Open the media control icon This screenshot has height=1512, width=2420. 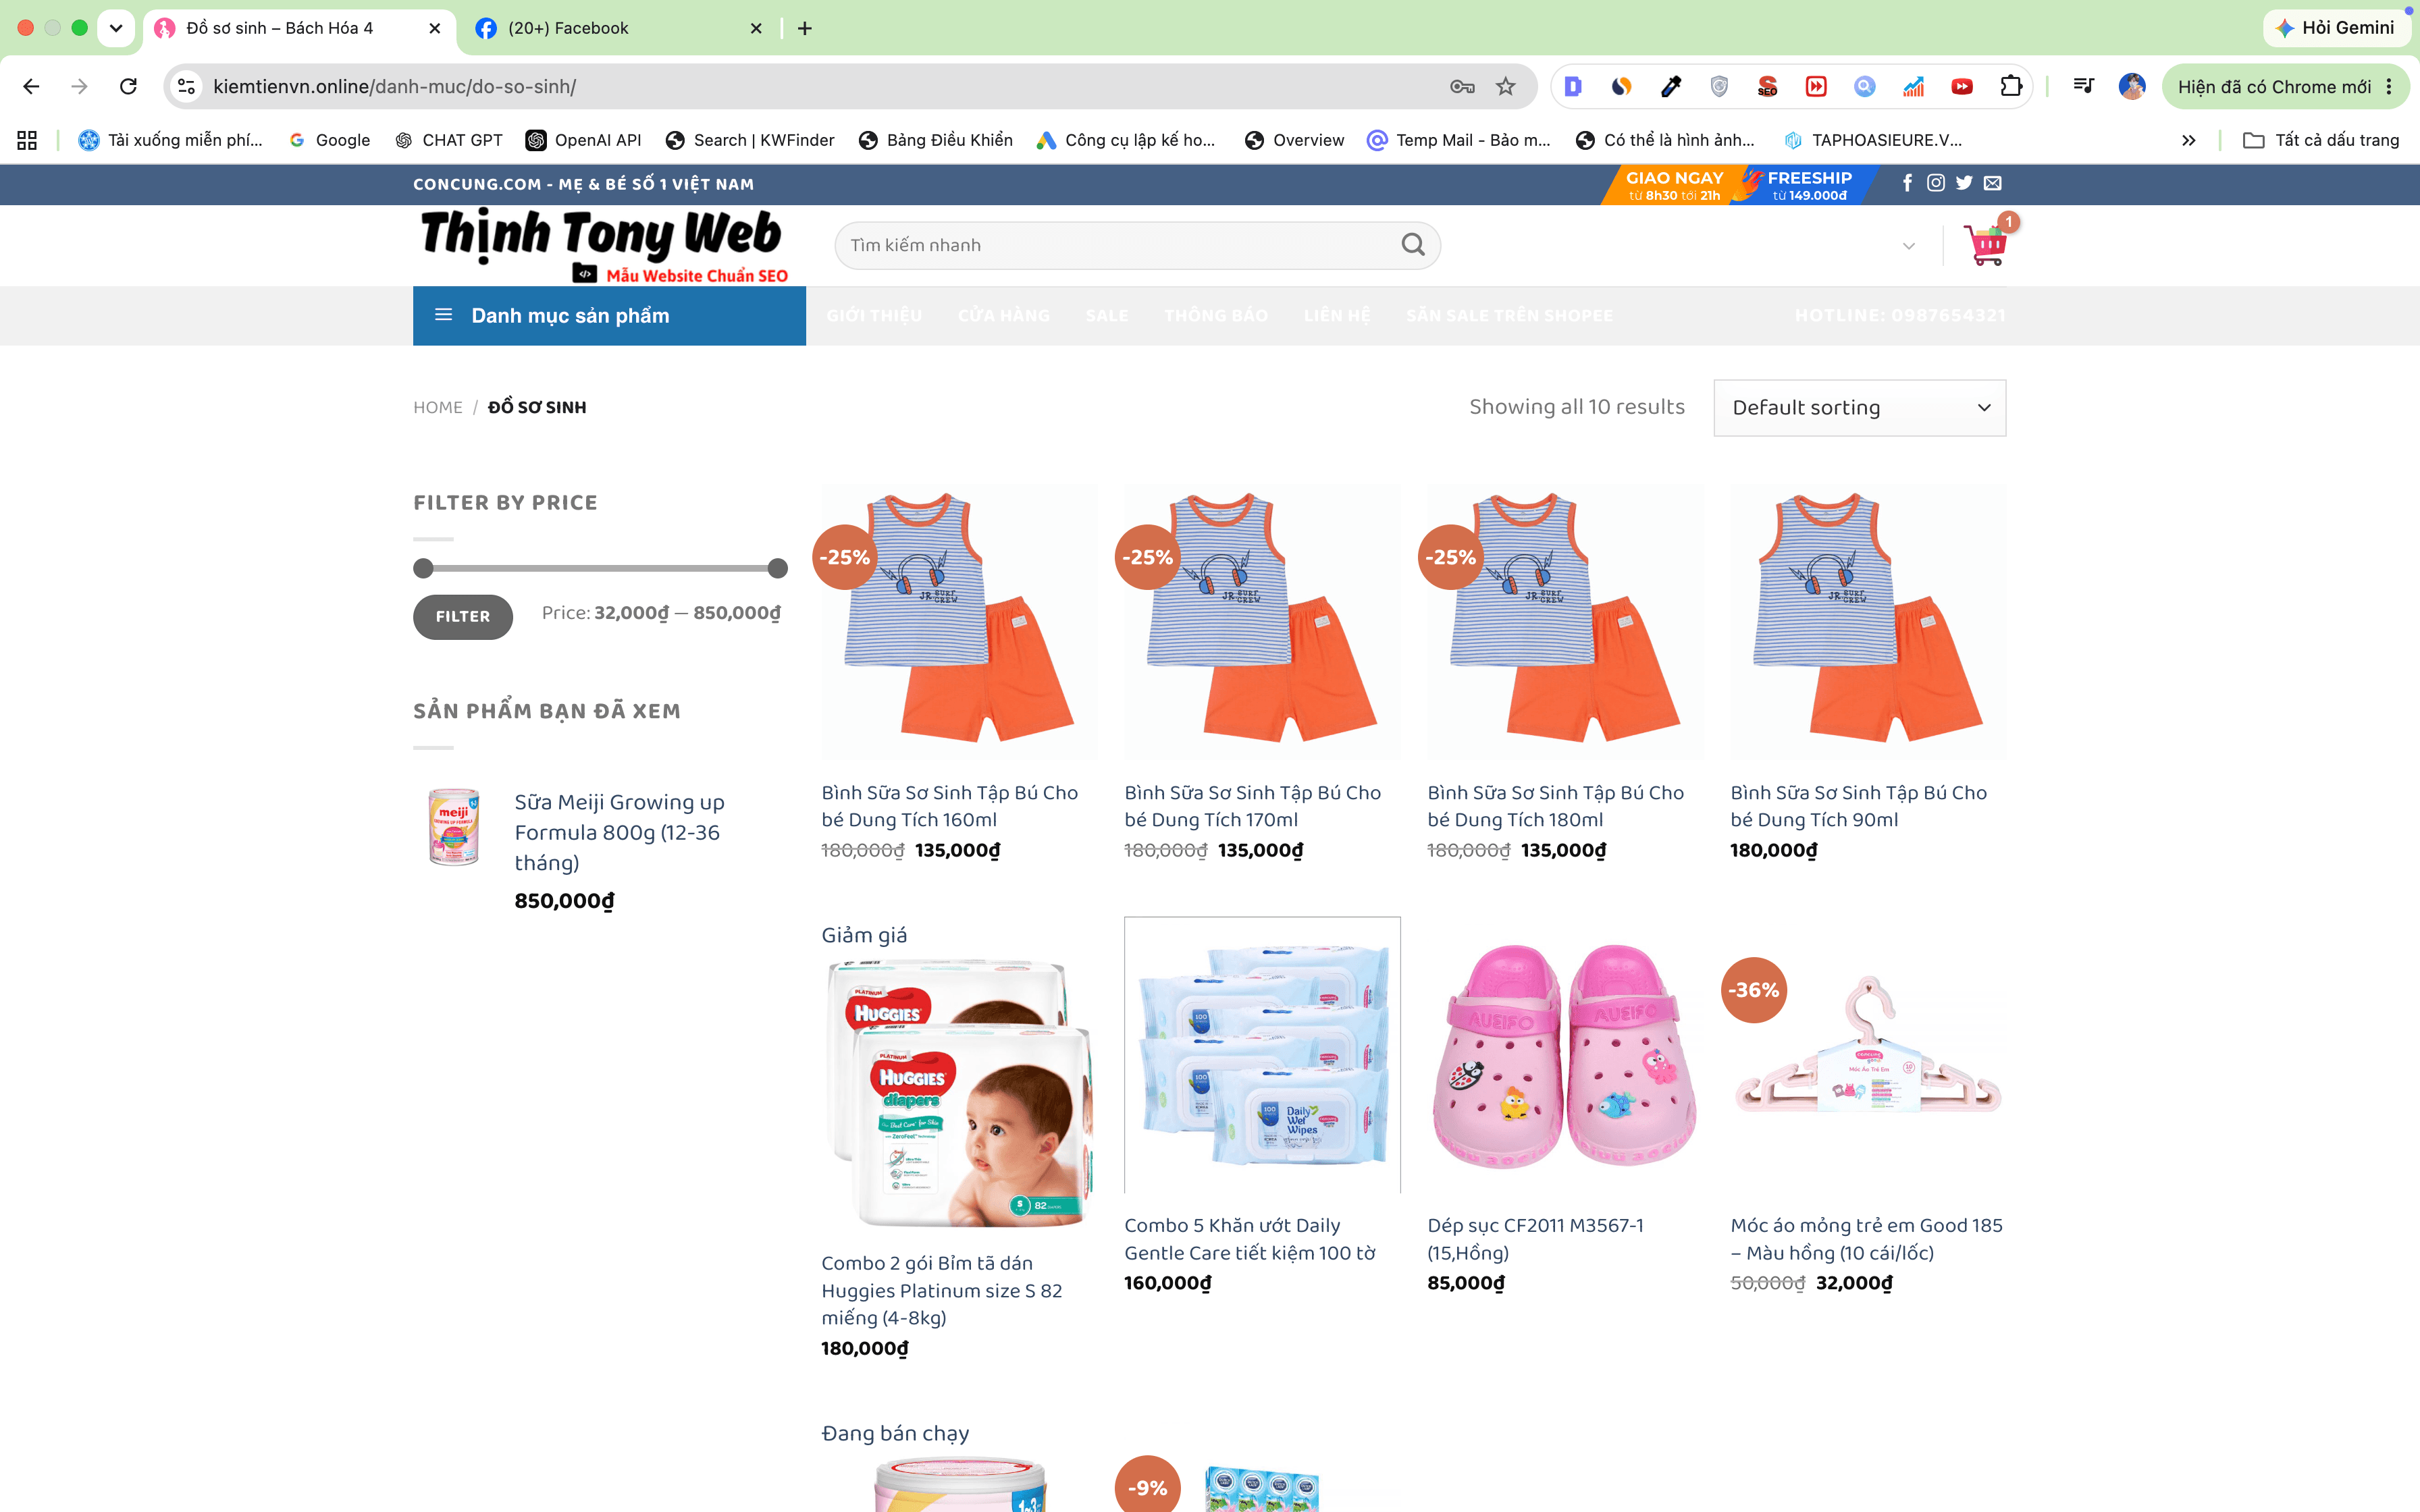[x=2083, y=87]
